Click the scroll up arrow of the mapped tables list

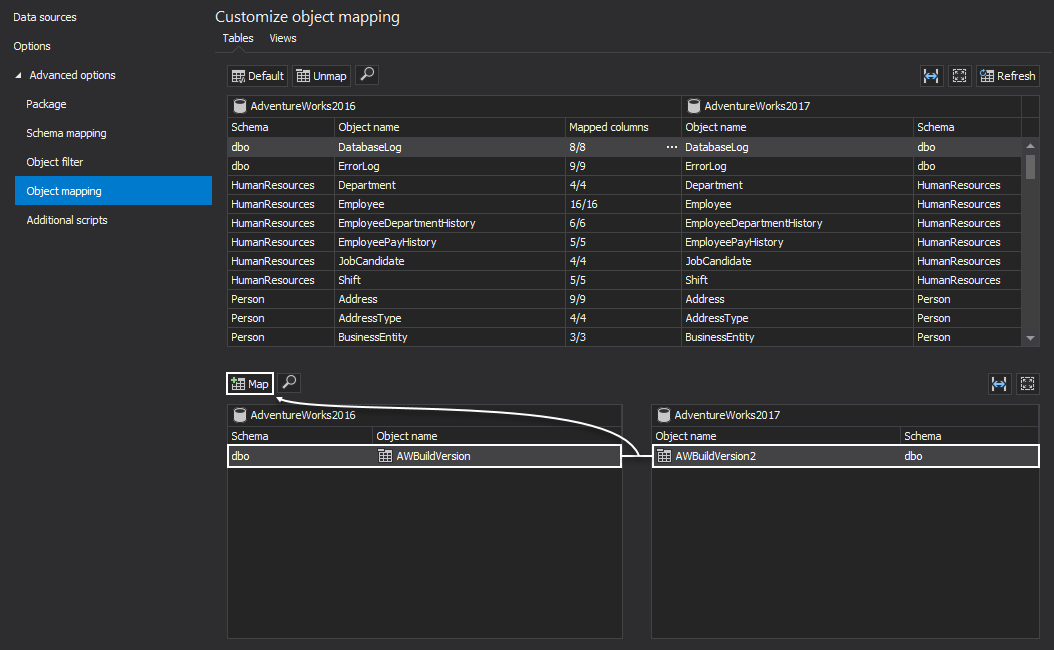click(x=1031, y=147)
